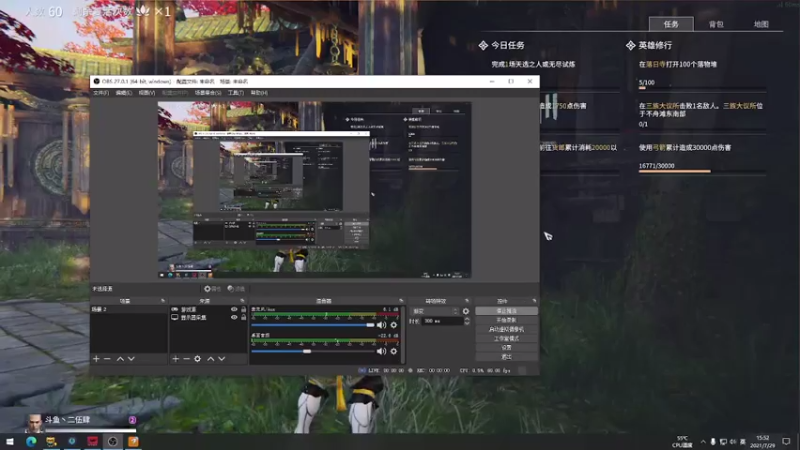800x450 pixels.
Task: Click the Start Recording button
Action: pos(506,320)
